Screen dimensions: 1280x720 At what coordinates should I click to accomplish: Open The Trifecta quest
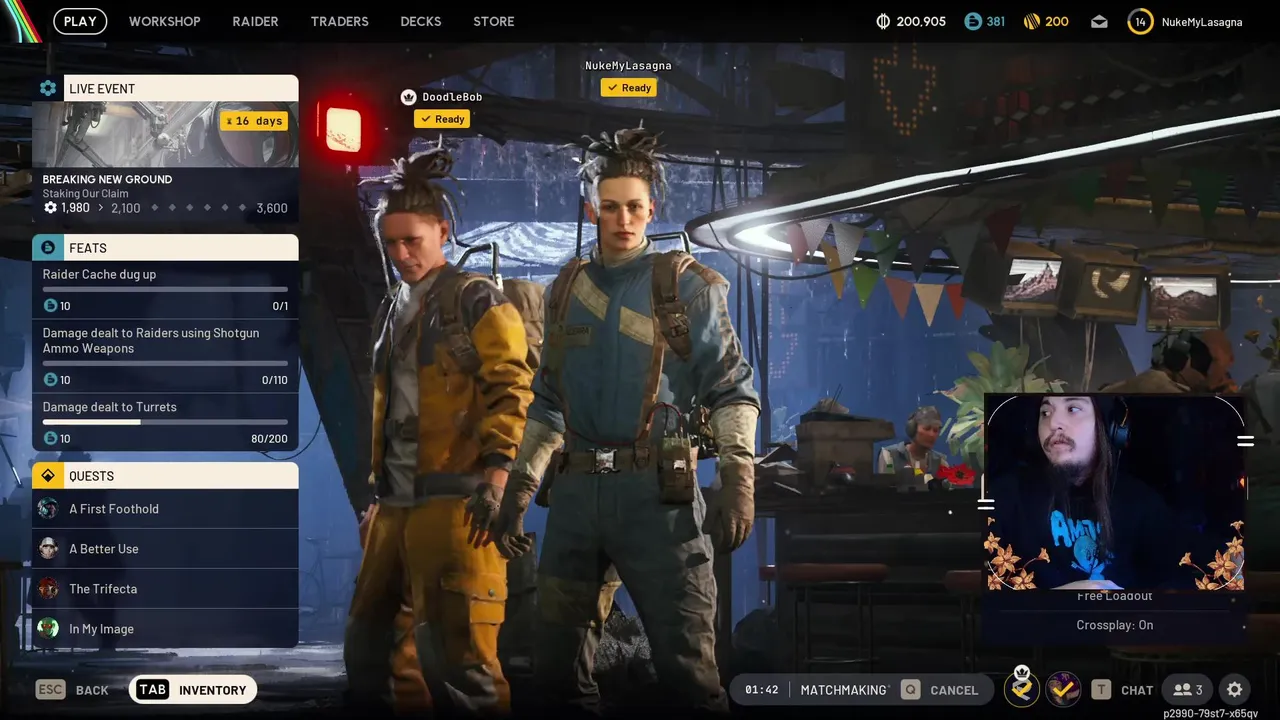(x=165, y=589)
